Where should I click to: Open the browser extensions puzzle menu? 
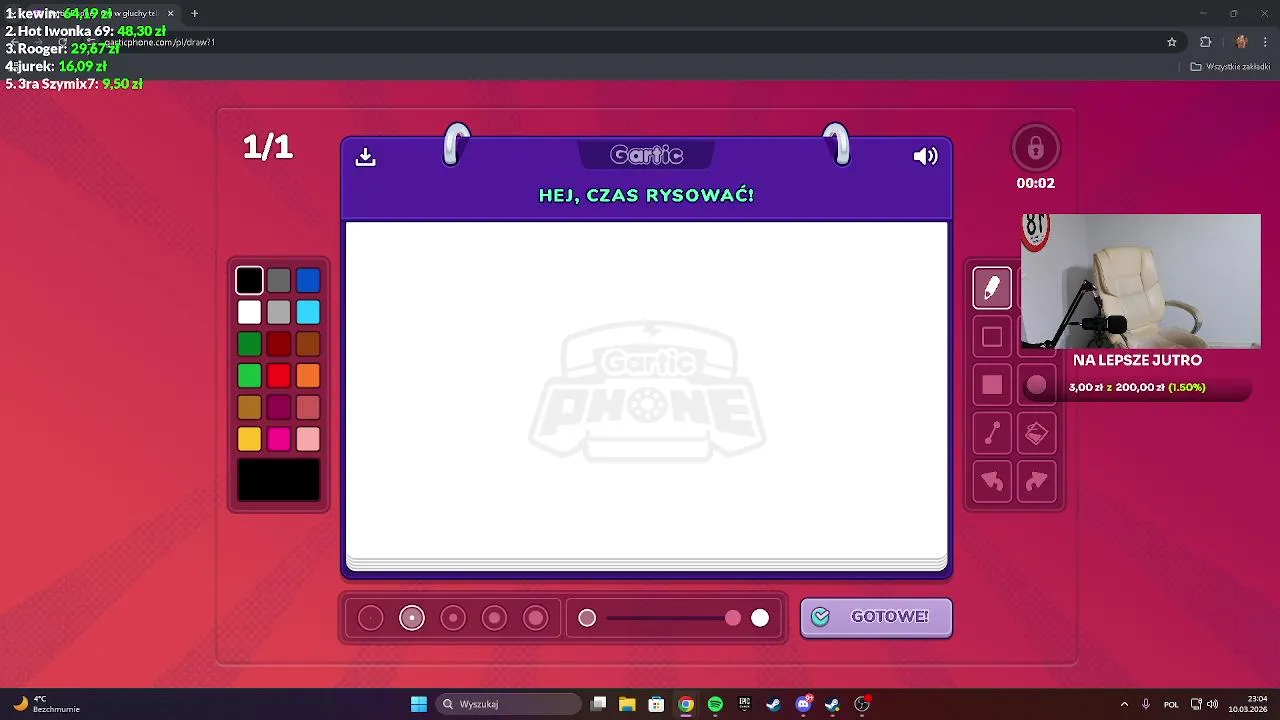1205,42
